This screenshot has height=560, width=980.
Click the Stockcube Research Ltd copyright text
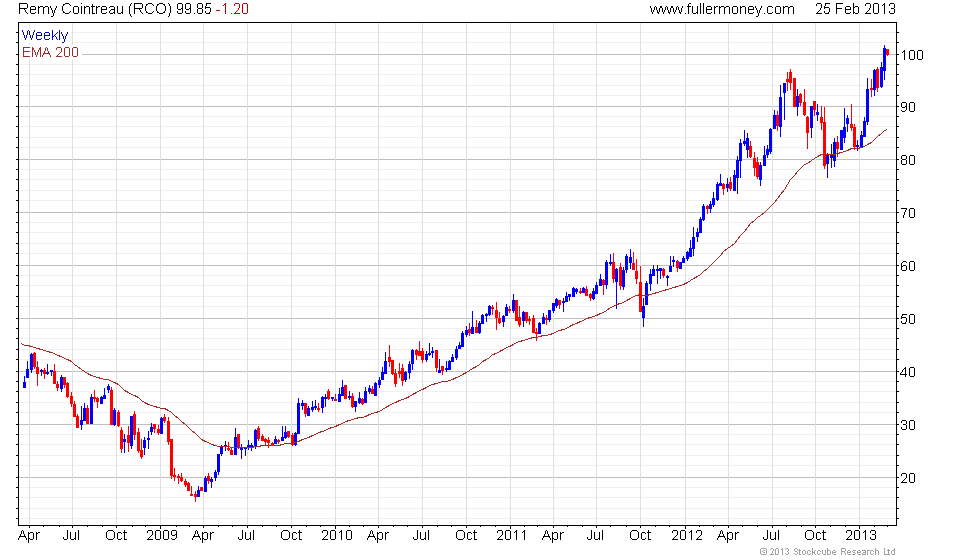click(828, 552)
